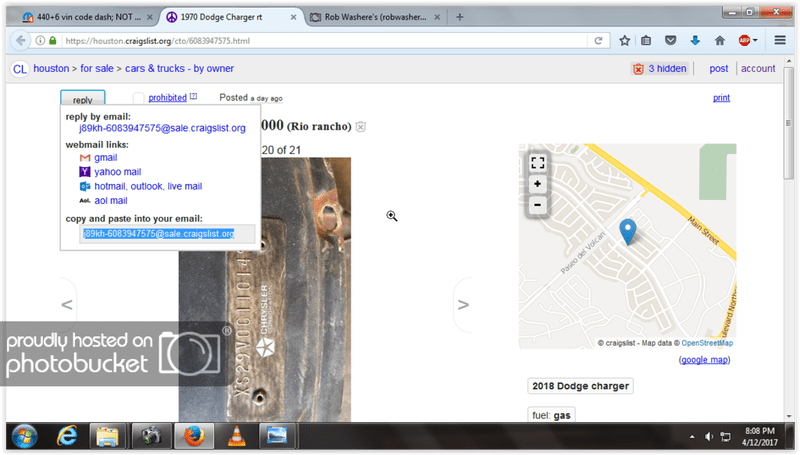Open hotmail, outlook, live mail link

pos(148,186)
